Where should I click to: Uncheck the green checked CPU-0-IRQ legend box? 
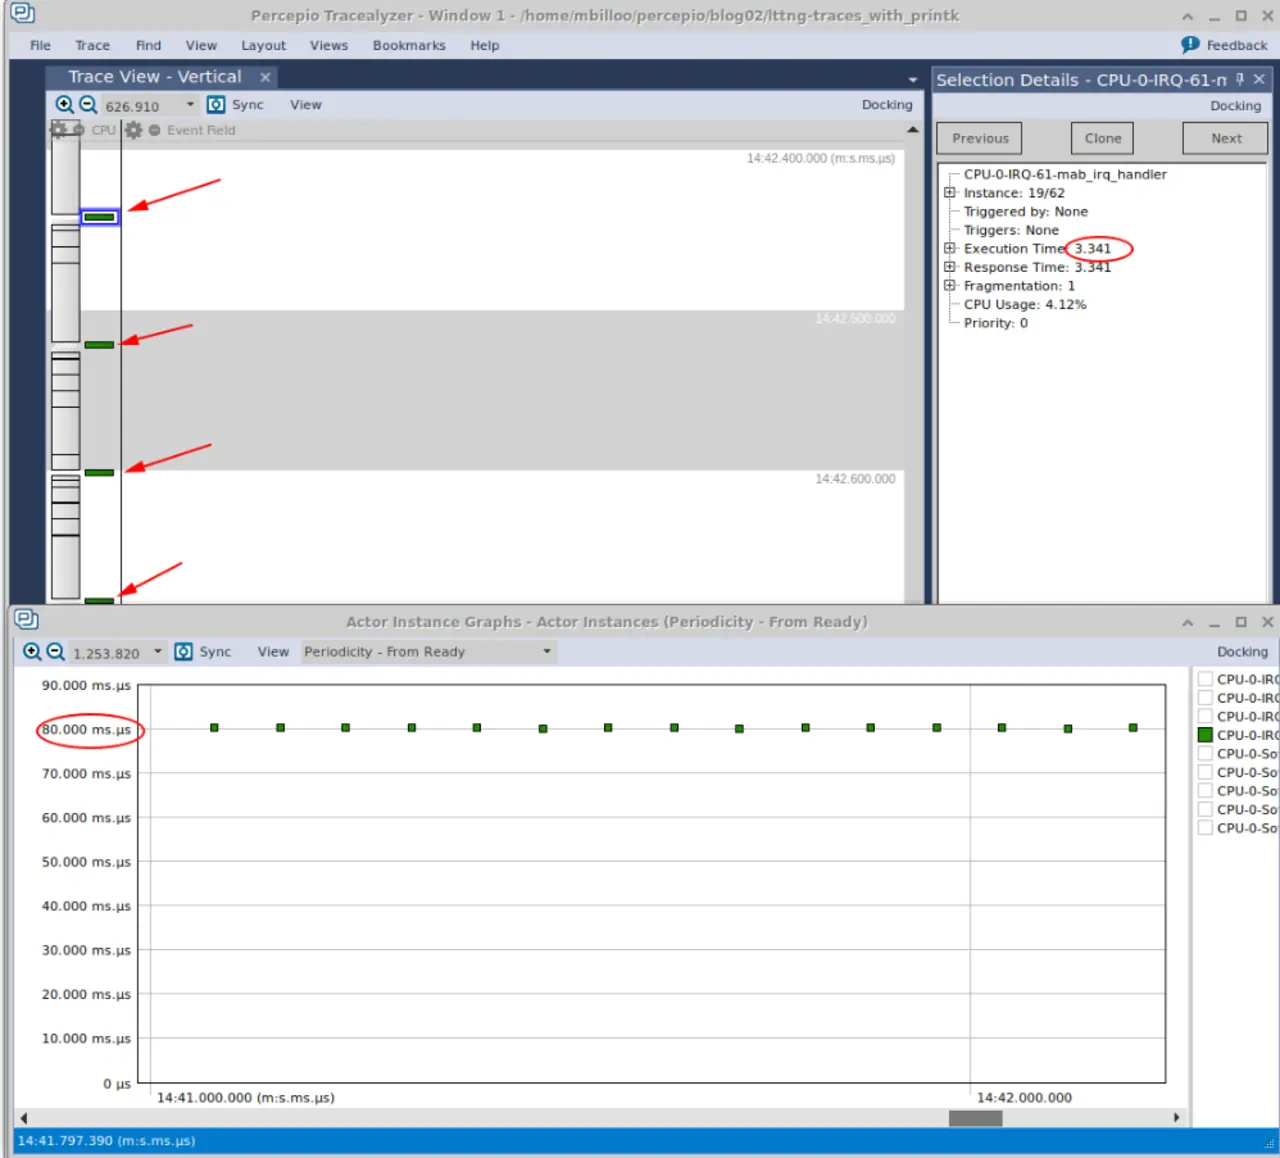point(1205,735)
